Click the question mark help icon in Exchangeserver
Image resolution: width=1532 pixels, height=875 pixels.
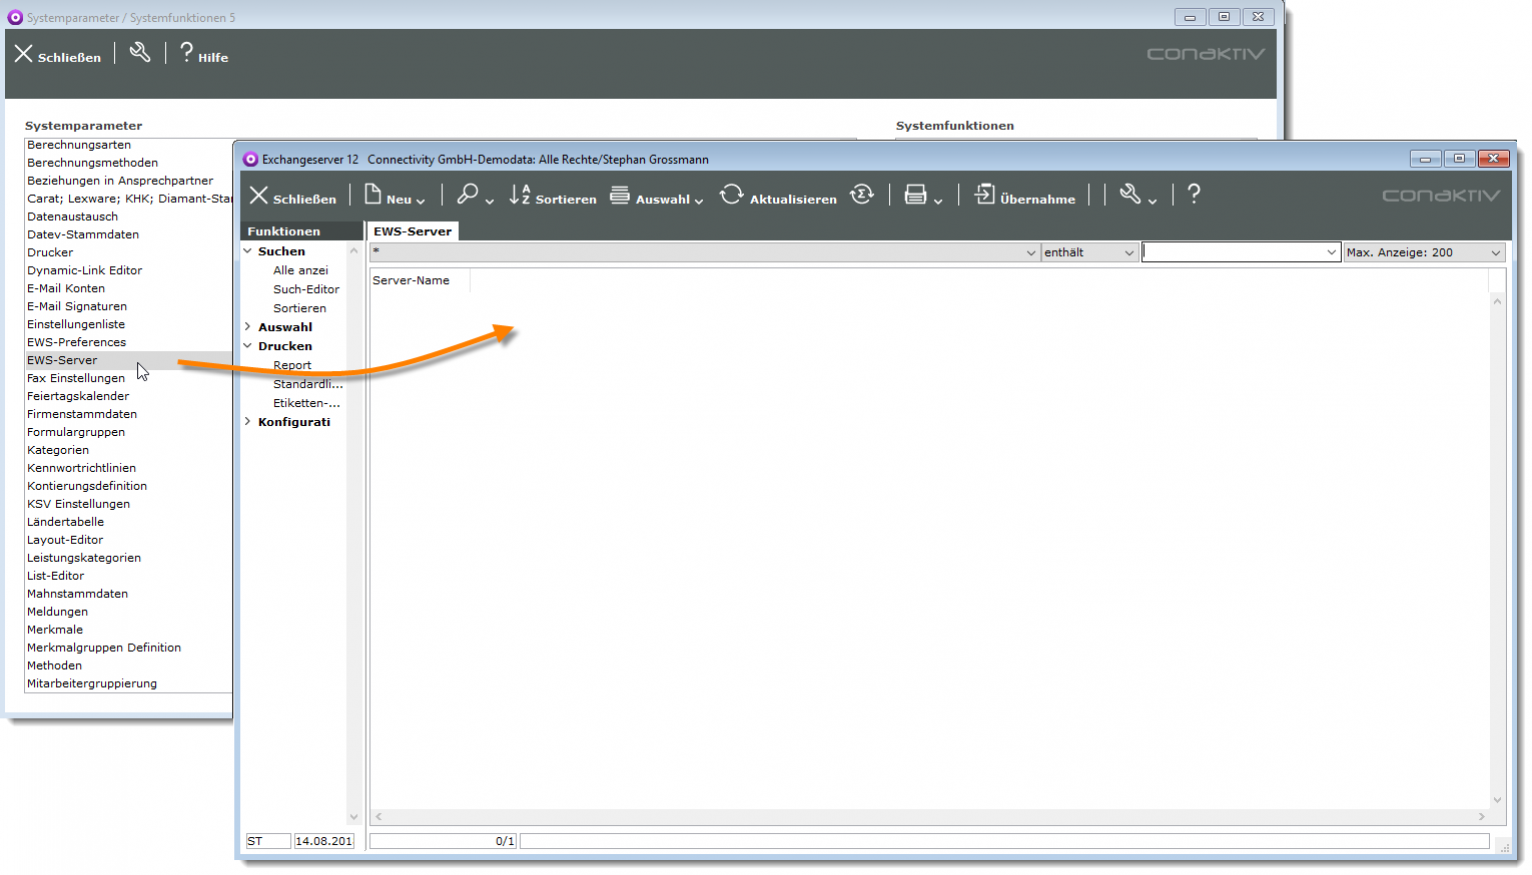pos(1193,195)
